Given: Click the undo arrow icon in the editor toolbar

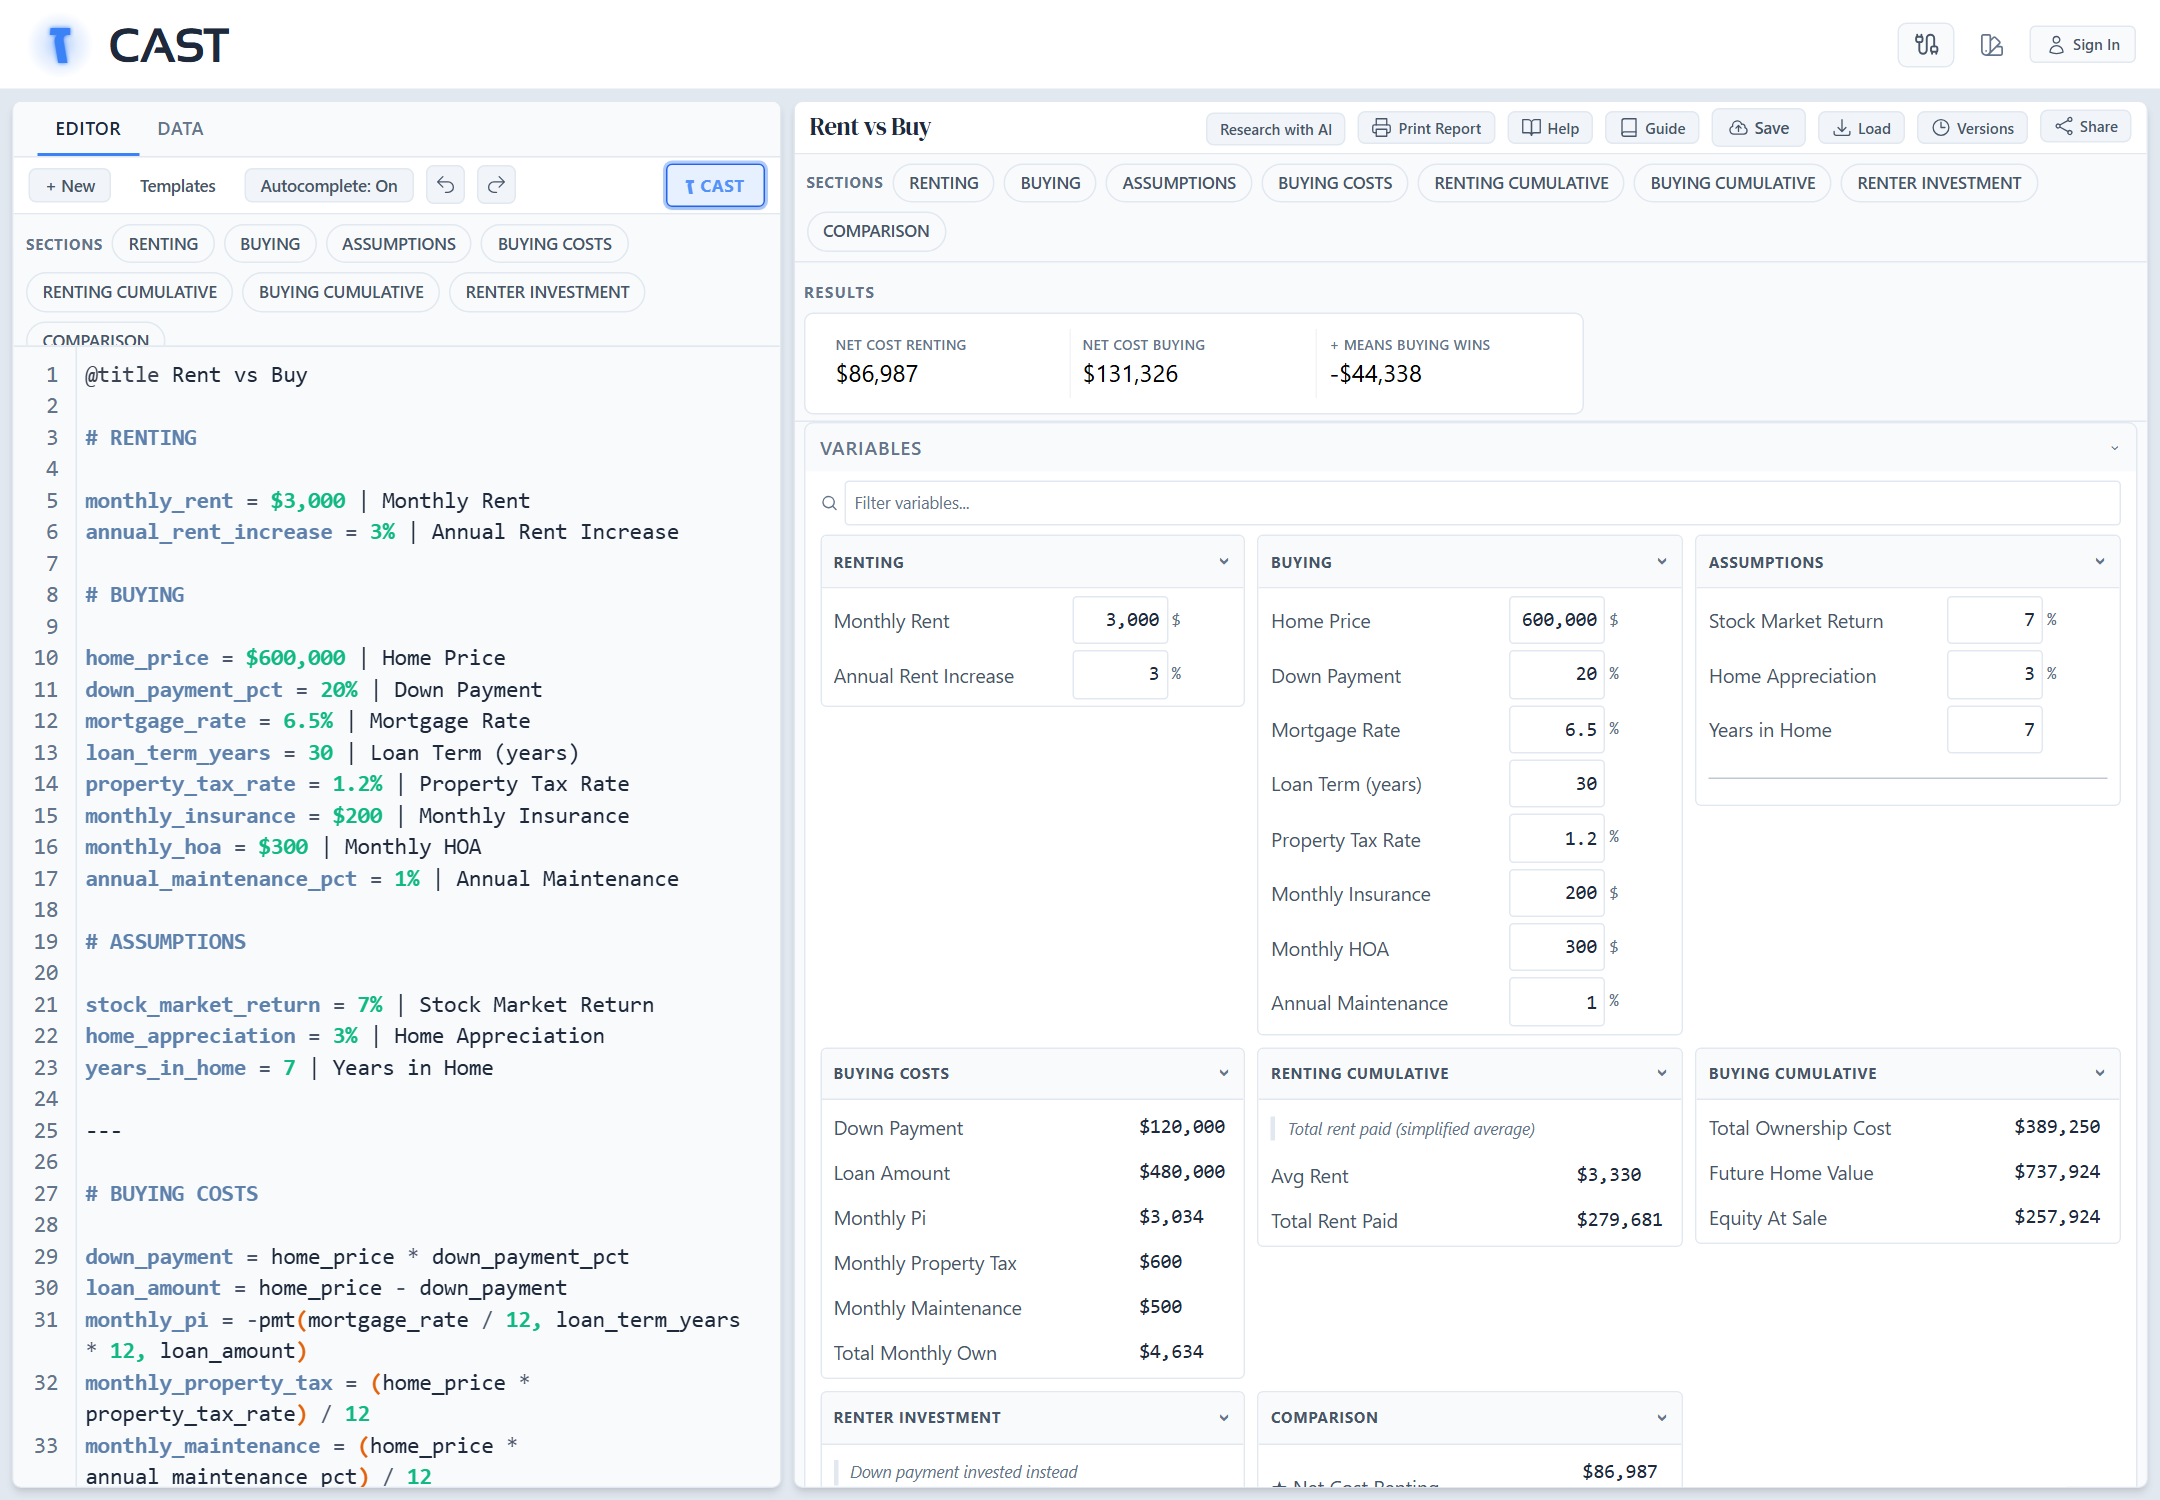Looking at the screenshot, I should pos(445,185).
